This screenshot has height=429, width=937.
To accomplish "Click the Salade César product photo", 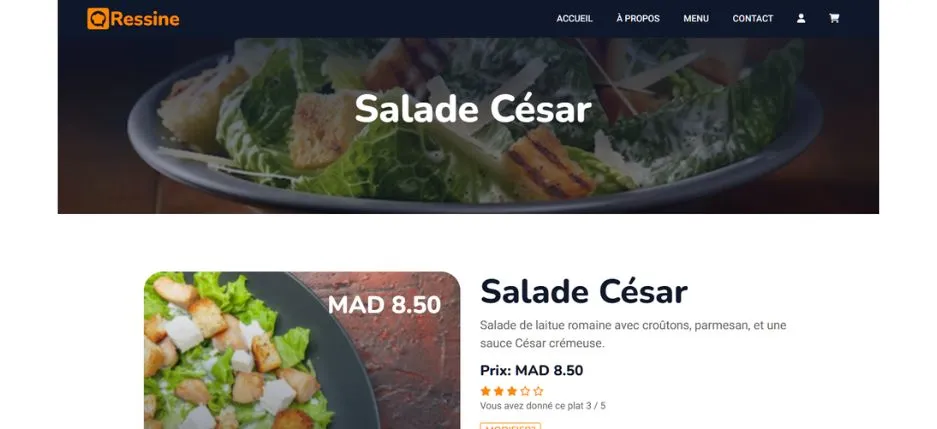I will pyautogui.click(x=302, y=350).
